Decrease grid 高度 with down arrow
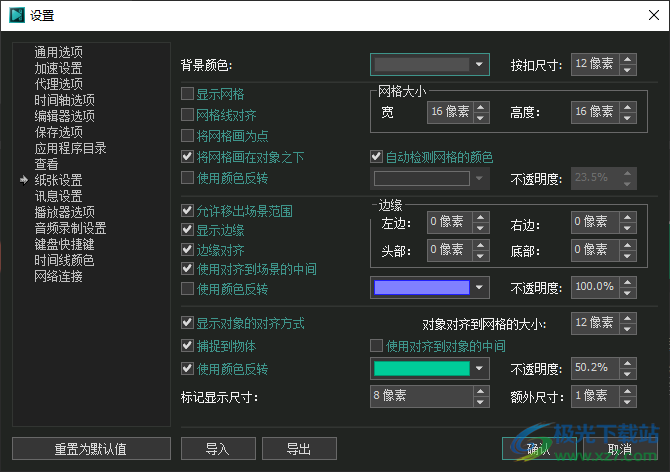Screen dimensions: 670x472 627,118
